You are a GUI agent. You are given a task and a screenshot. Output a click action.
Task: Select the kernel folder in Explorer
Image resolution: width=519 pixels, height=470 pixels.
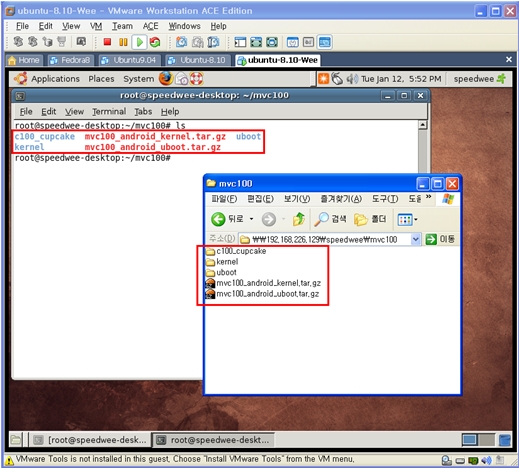[222, 262]
